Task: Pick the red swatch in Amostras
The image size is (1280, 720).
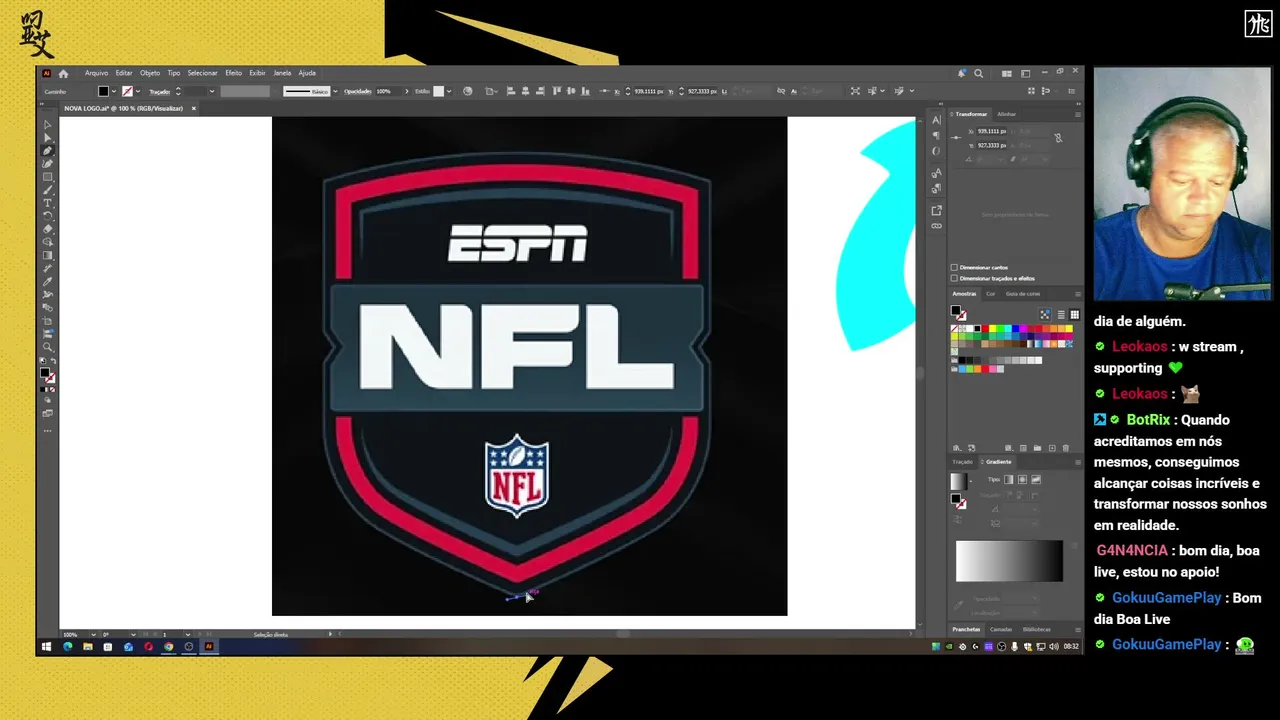Action: 985,328
